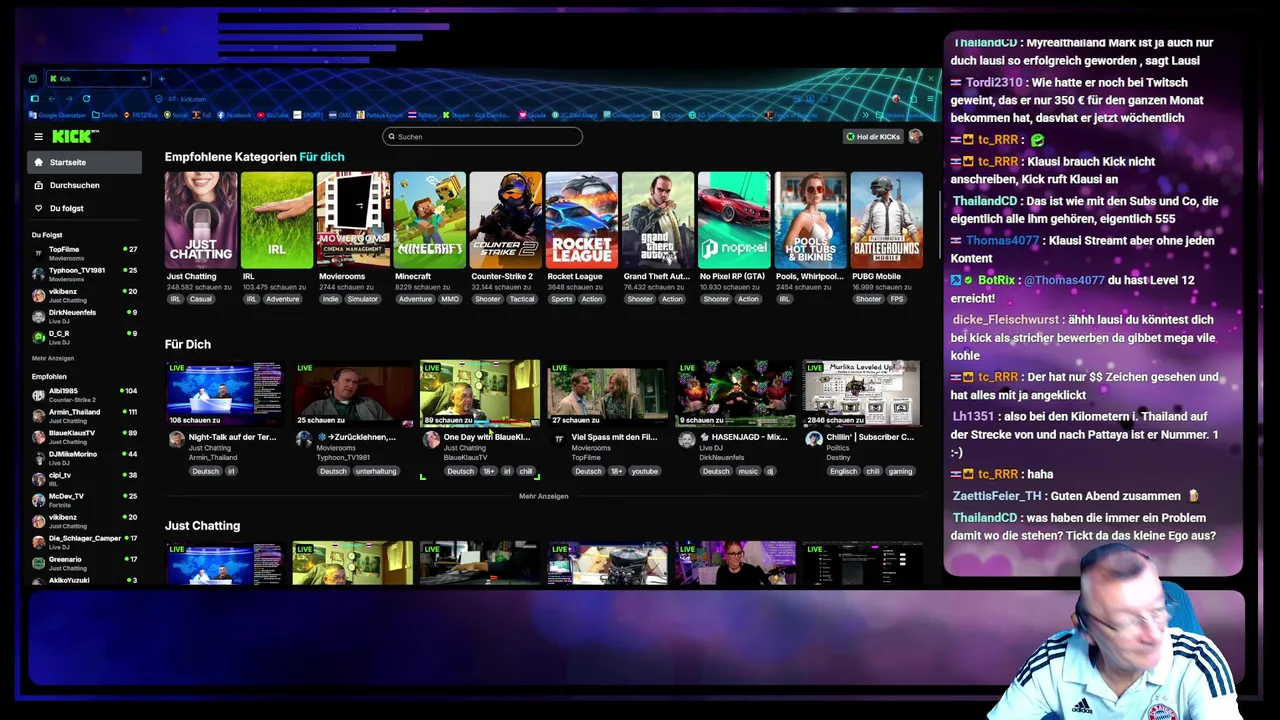Open the user avatar in Kick header
This screenshot has width=1280, height=720.
pyautogui.click(x=915, y=136)
